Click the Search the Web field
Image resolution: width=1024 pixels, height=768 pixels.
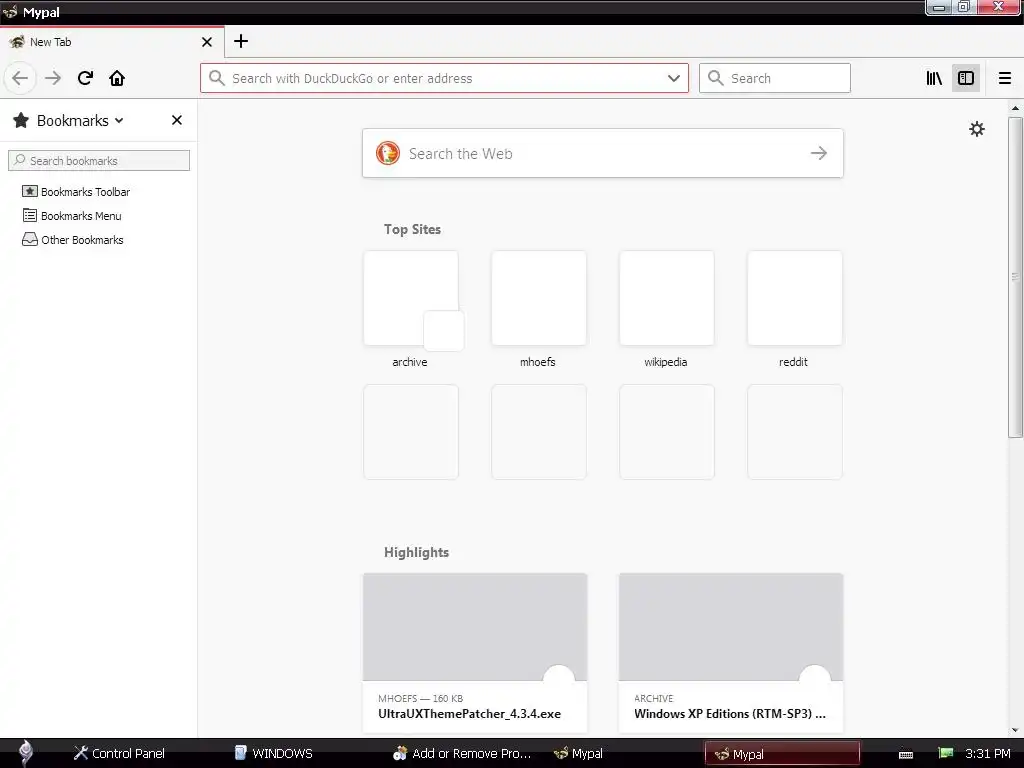603,153
